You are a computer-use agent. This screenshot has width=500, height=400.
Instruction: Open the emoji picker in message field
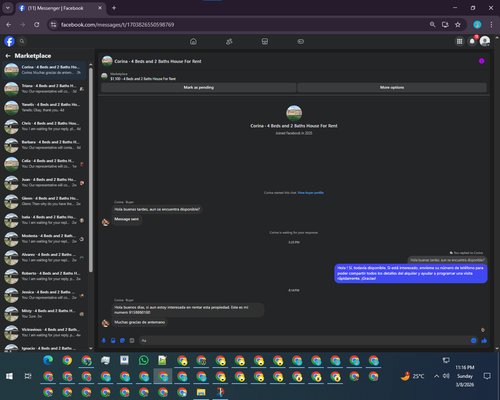click(x=473, y=340)
